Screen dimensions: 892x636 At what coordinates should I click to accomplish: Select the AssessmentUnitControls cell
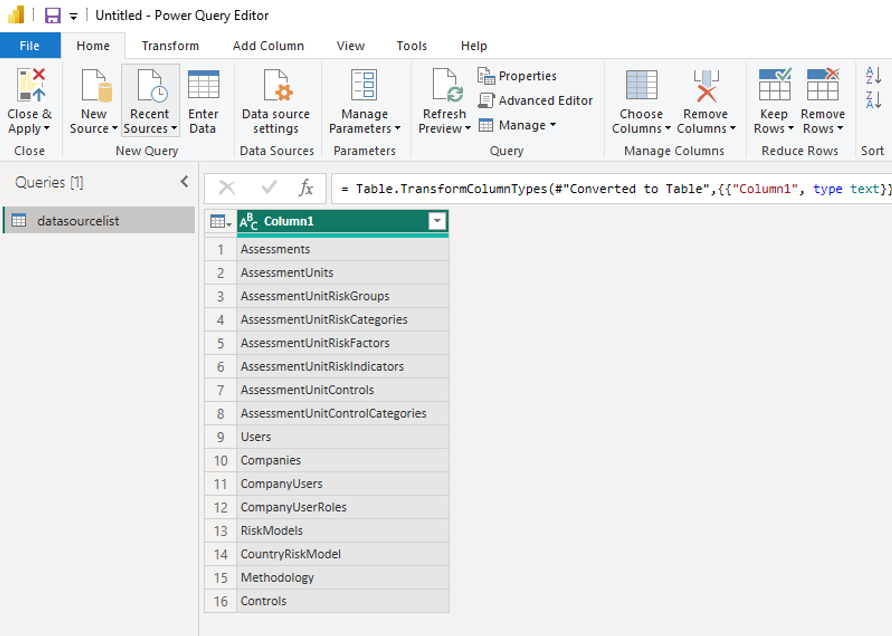[x=342, y=390]
